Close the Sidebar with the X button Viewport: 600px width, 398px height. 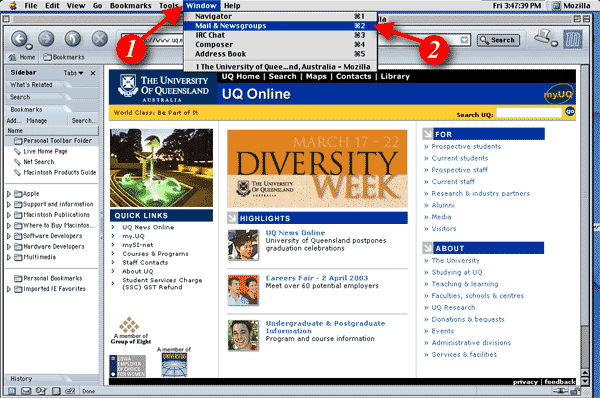[x=93, y=73]
